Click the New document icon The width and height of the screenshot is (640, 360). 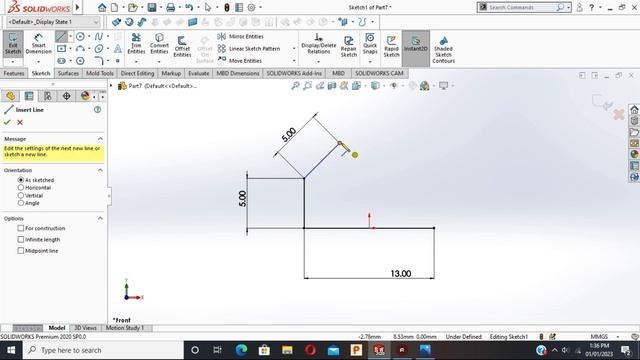coord(115,7)
